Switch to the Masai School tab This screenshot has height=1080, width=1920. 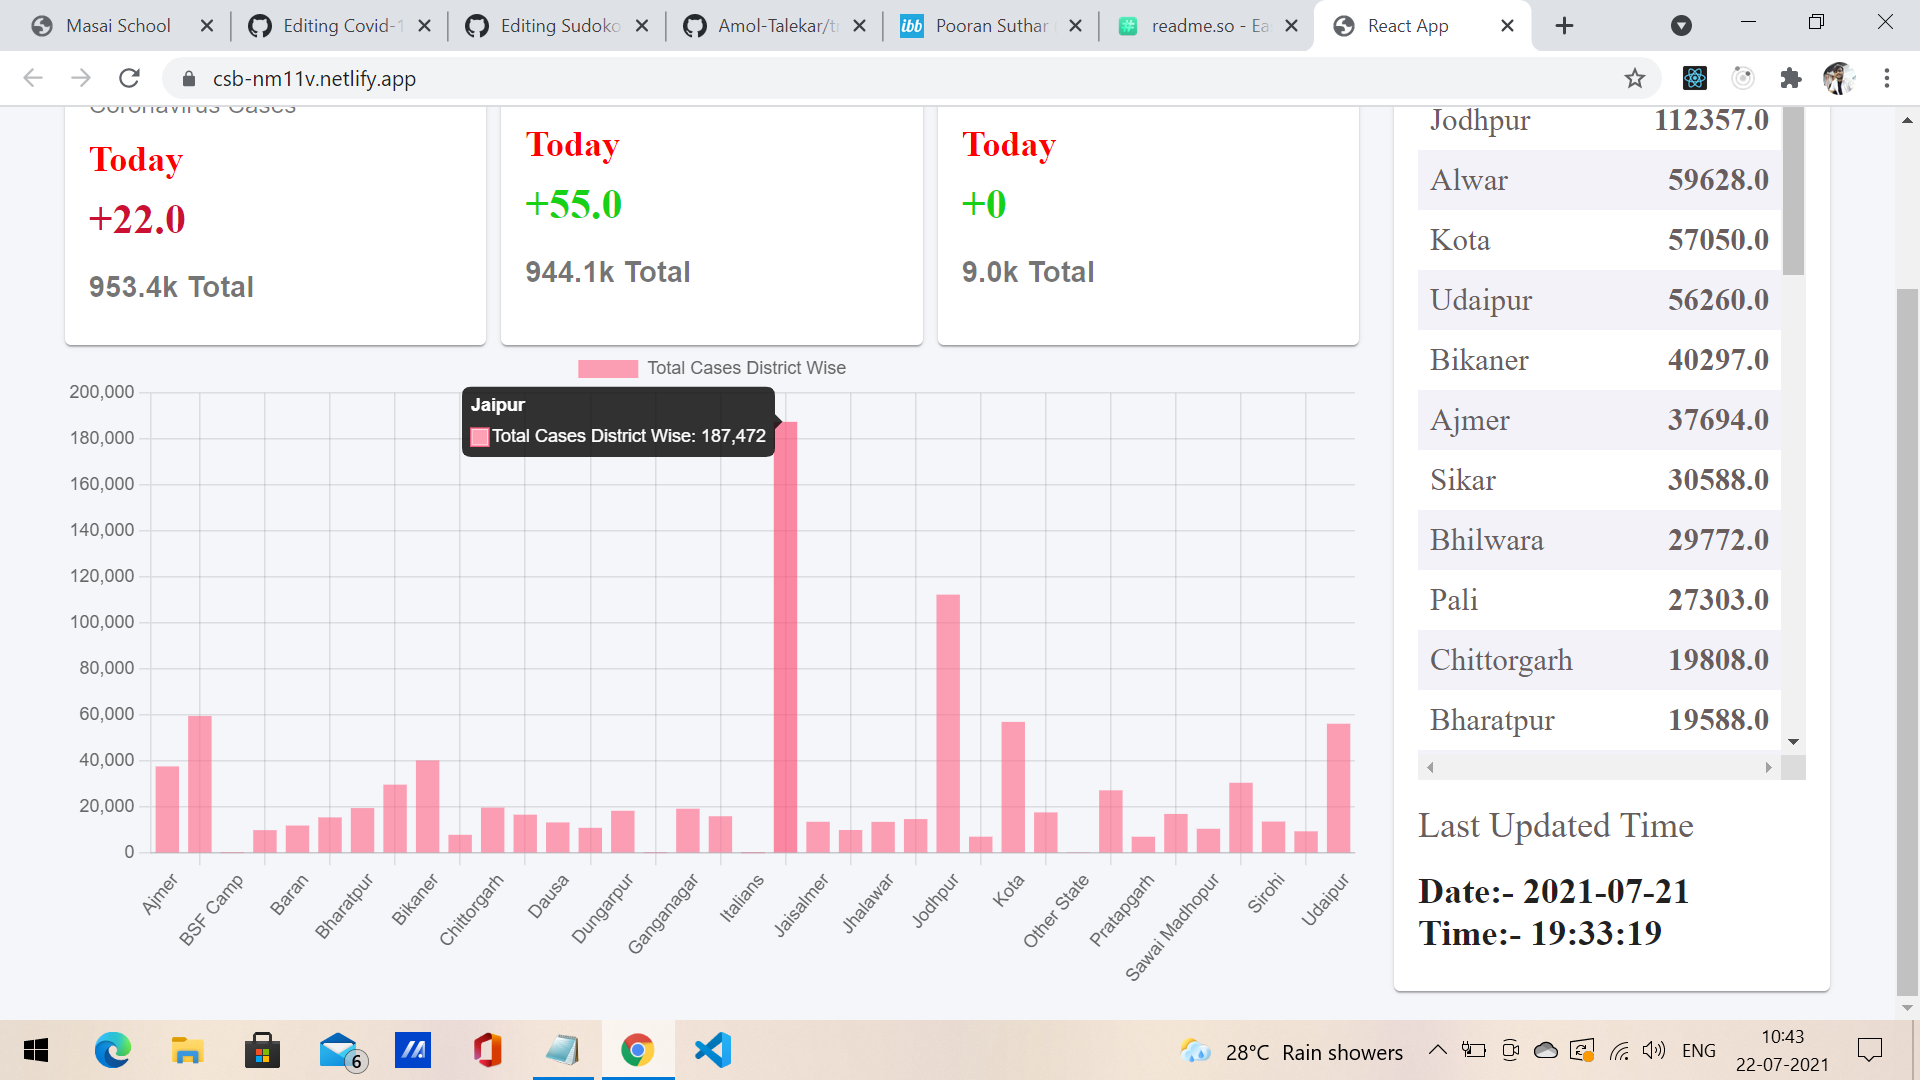(x=118, y=26)
